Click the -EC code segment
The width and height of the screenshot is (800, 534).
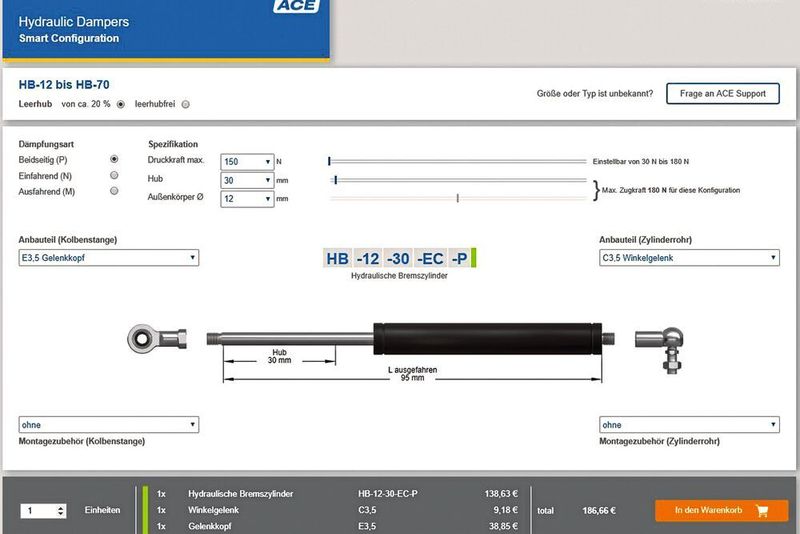point(430,259)
